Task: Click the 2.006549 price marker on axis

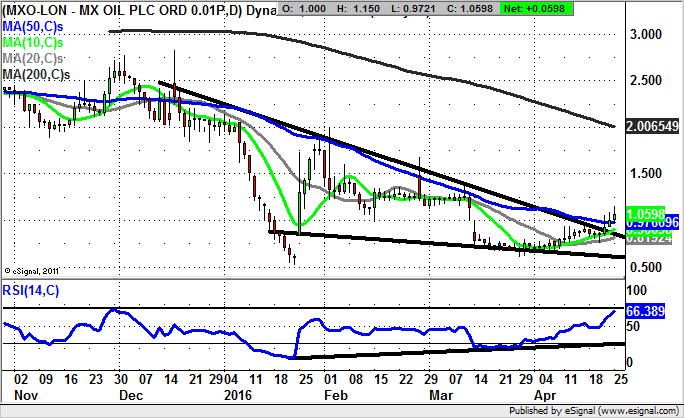Action: point(651,127)
